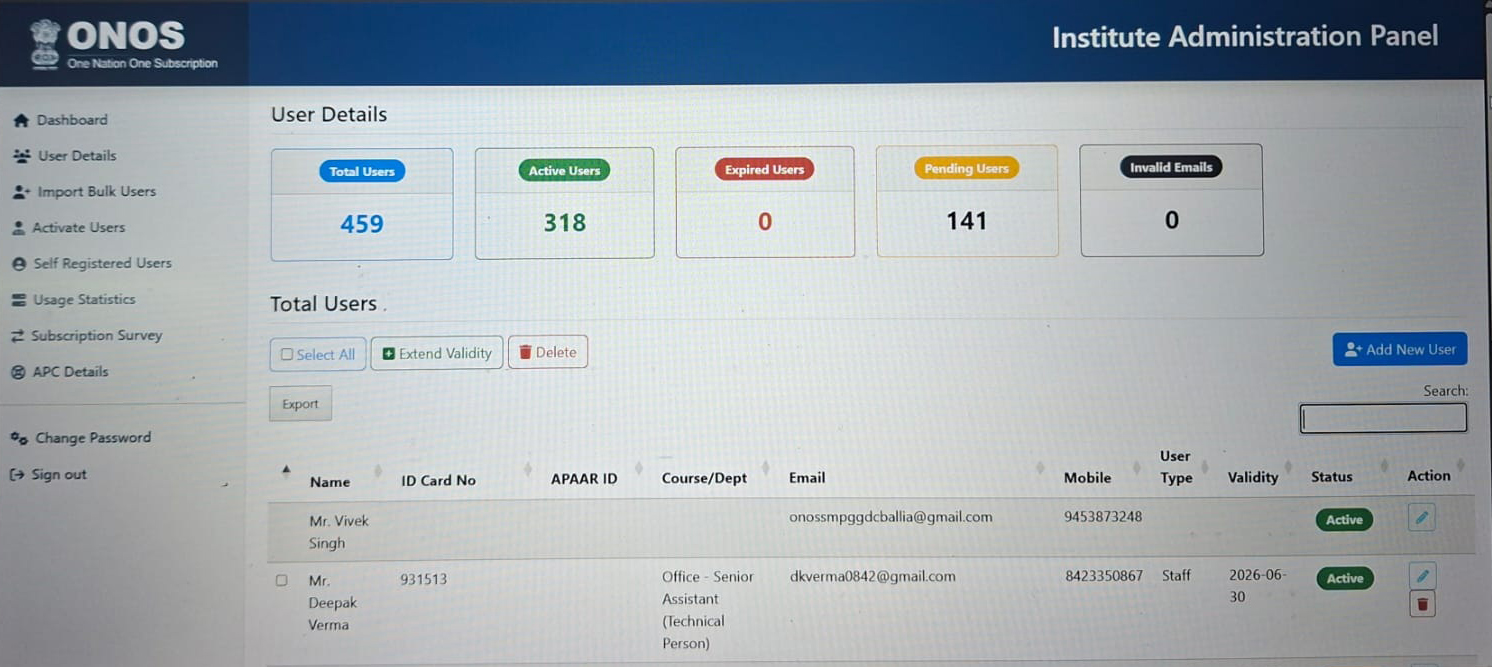Viewport: 1492px width, 667px height.
Task: Click the Usage Statistics icon in sidebar
Action: tap(17, 300)
